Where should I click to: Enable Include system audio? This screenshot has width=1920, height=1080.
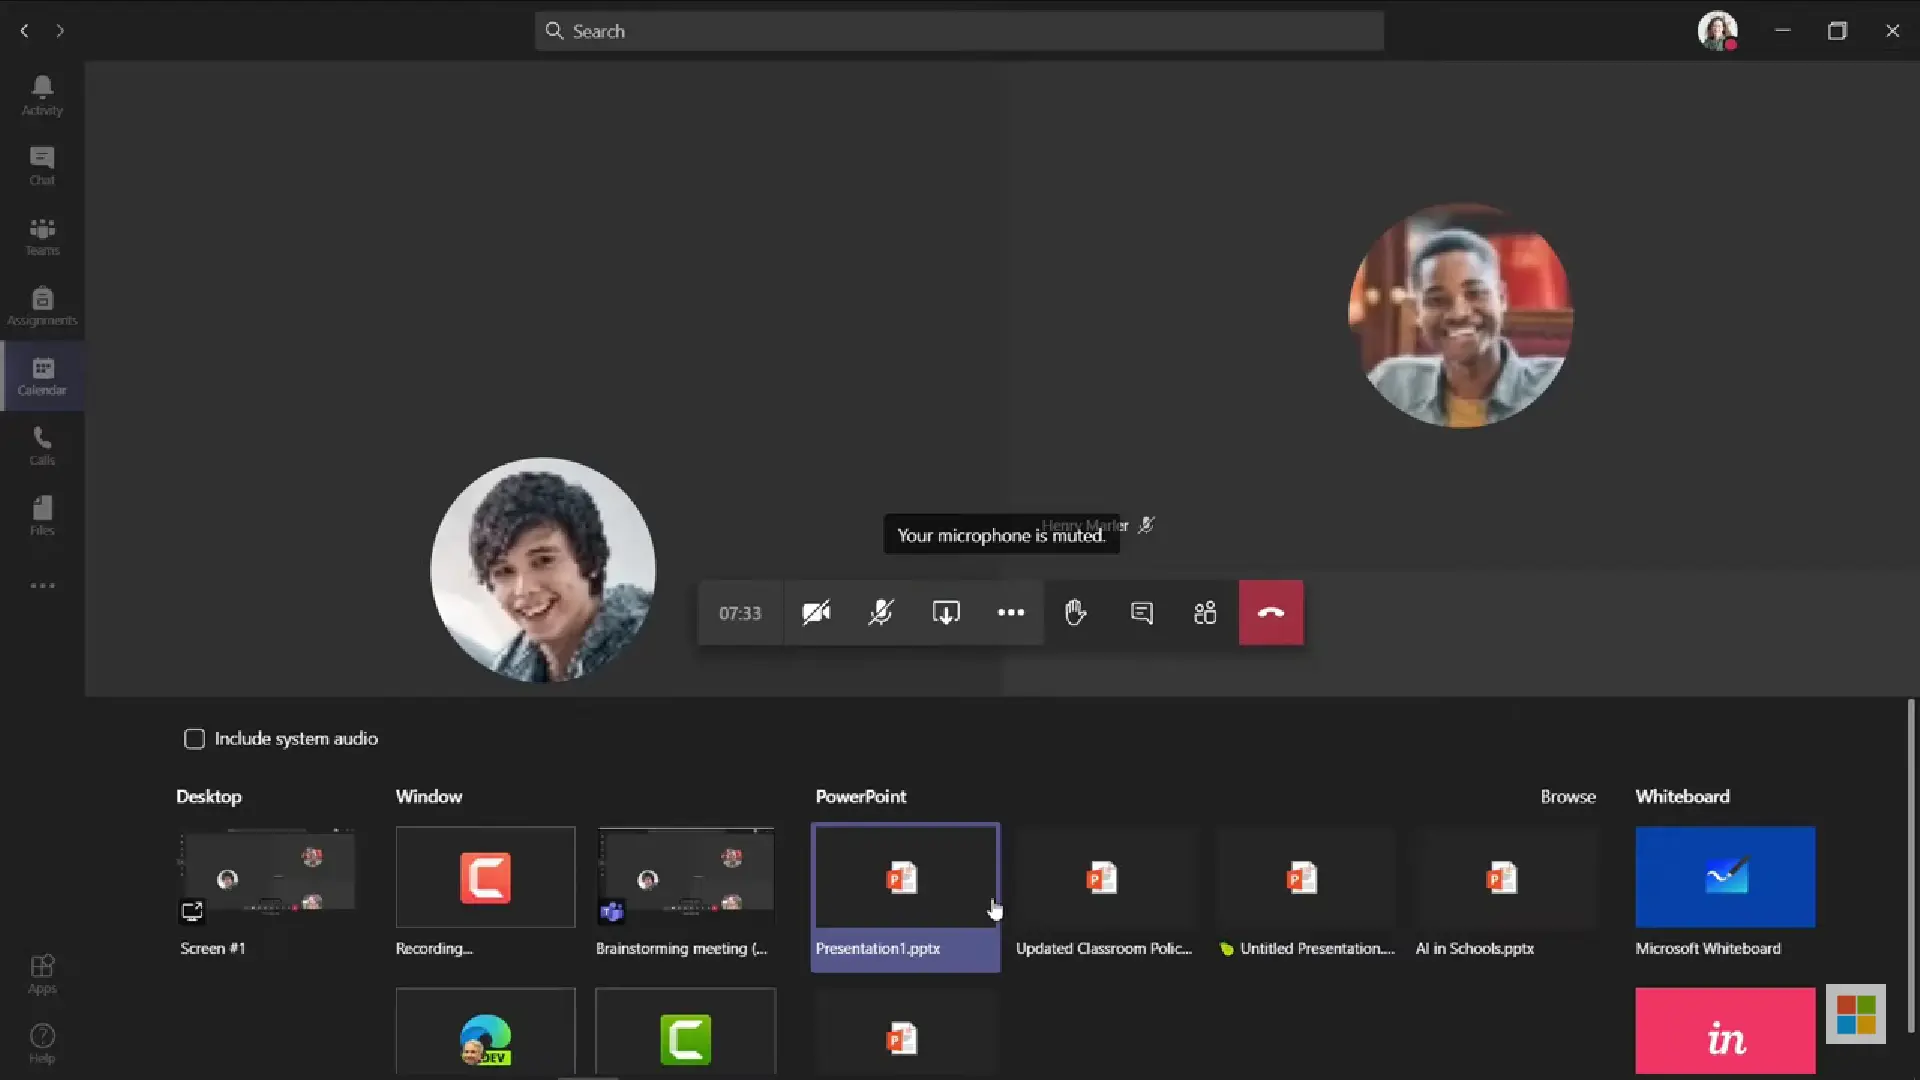click(x=195, y=739)
